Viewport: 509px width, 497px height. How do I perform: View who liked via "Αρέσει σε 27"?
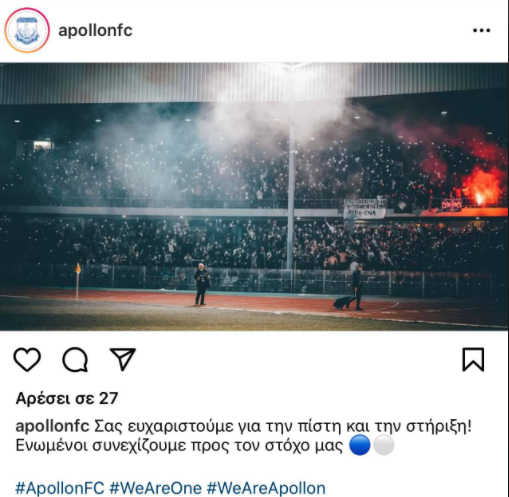click(x=67, y=398)
